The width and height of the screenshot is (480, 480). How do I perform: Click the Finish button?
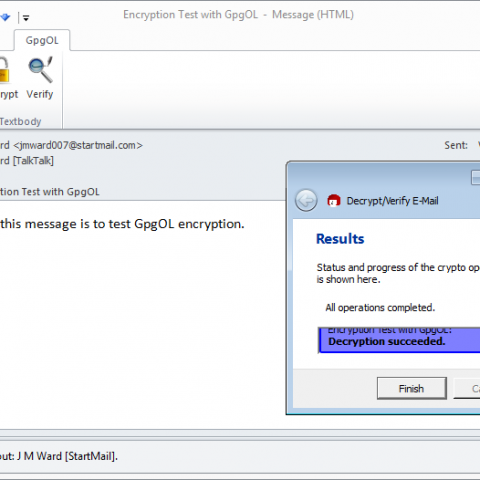[x=412, y=388]
